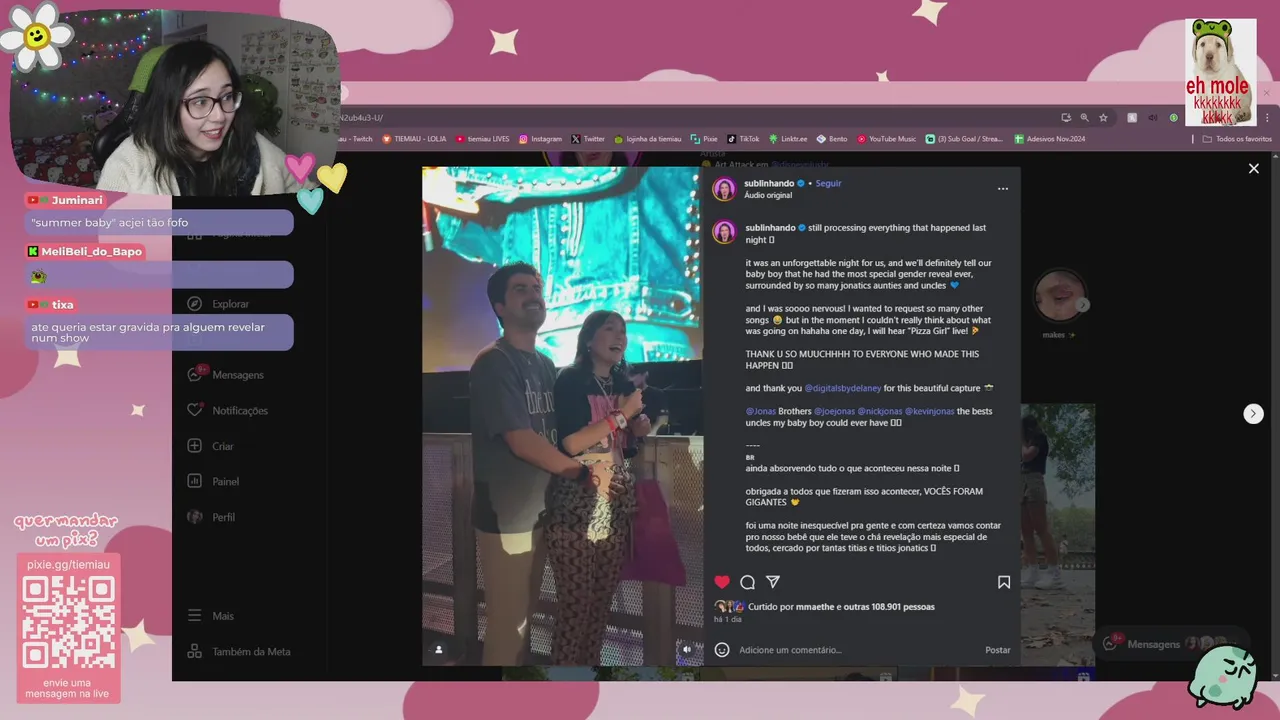Open Perfil in the Instagram sidebar
The width and height of the screenshot is (1280, 720).
(211, 517)
